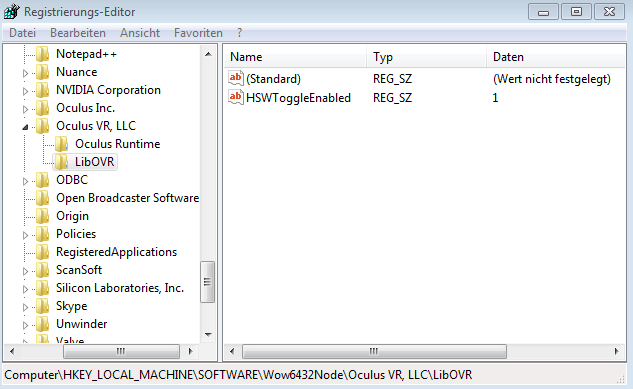Sort by the Name column header
The width and height of the screenshot is (633, 389).
tap(295, 57)
